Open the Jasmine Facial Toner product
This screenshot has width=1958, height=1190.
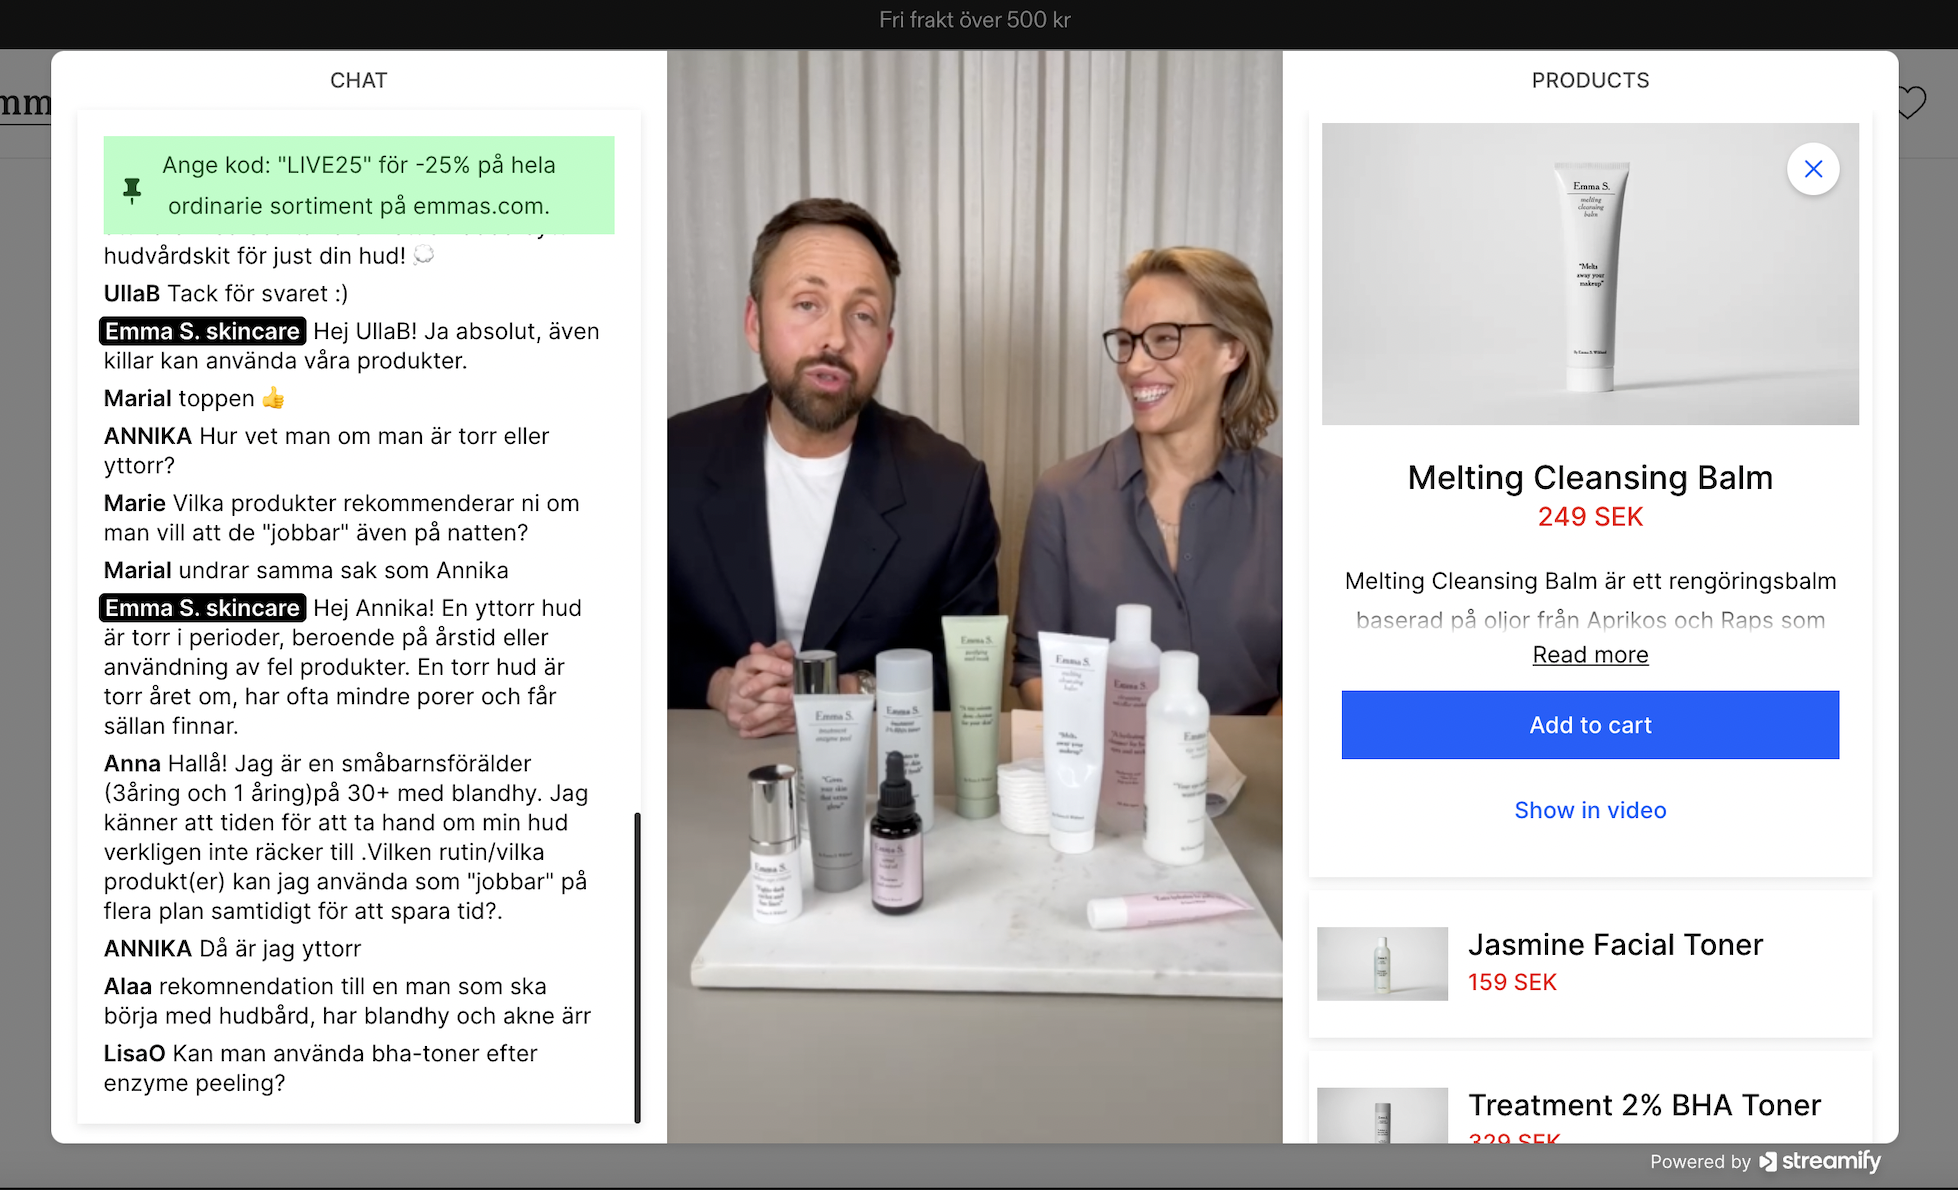(x=1590, y=964)
